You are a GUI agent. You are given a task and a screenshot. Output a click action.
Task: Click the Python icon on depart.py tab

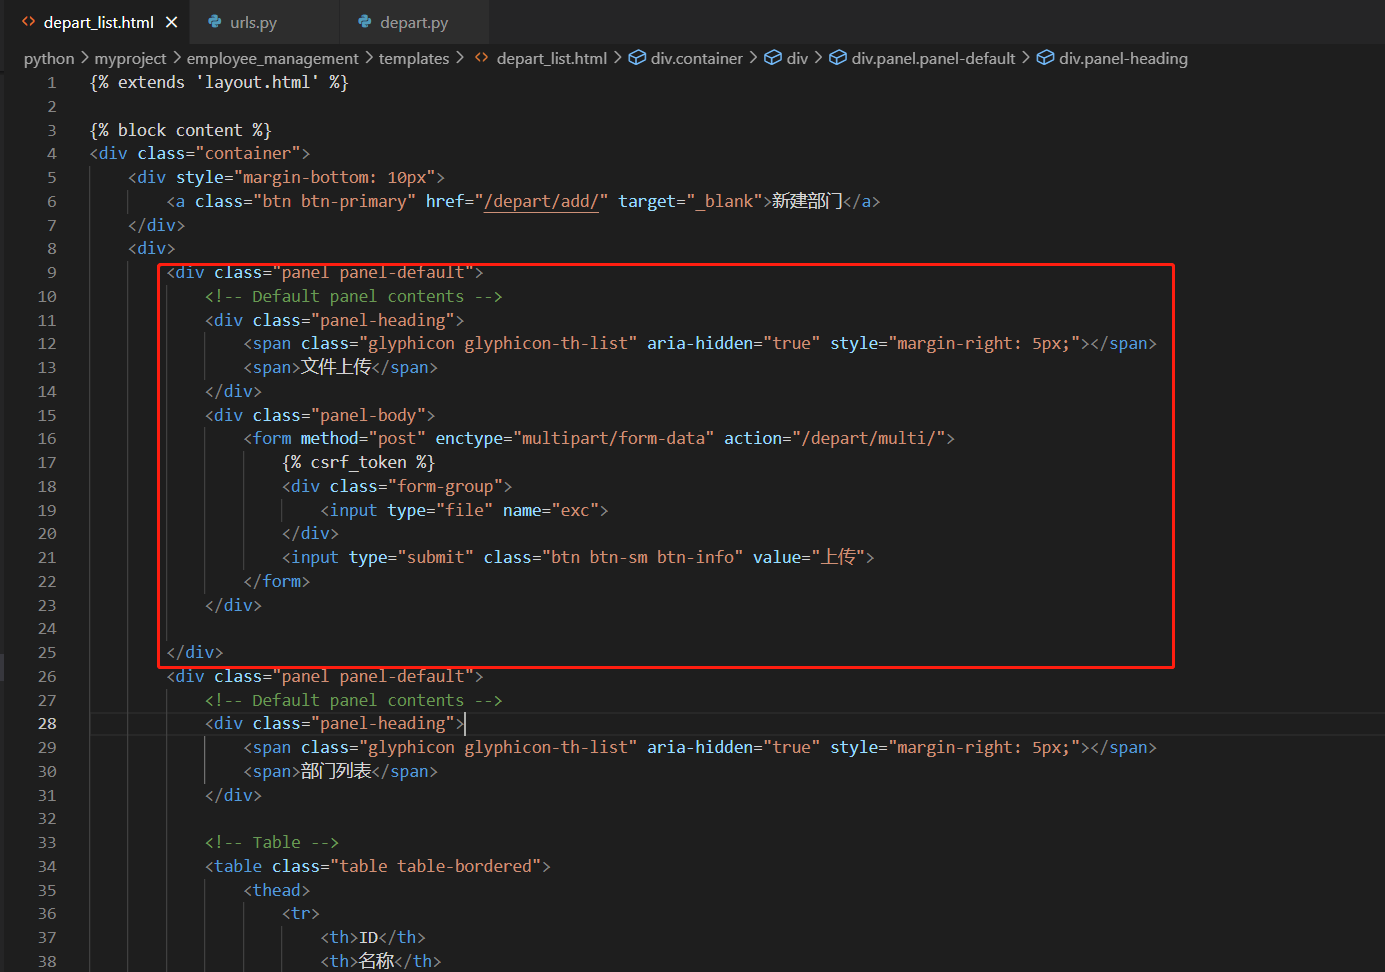[x=365, y=22]
